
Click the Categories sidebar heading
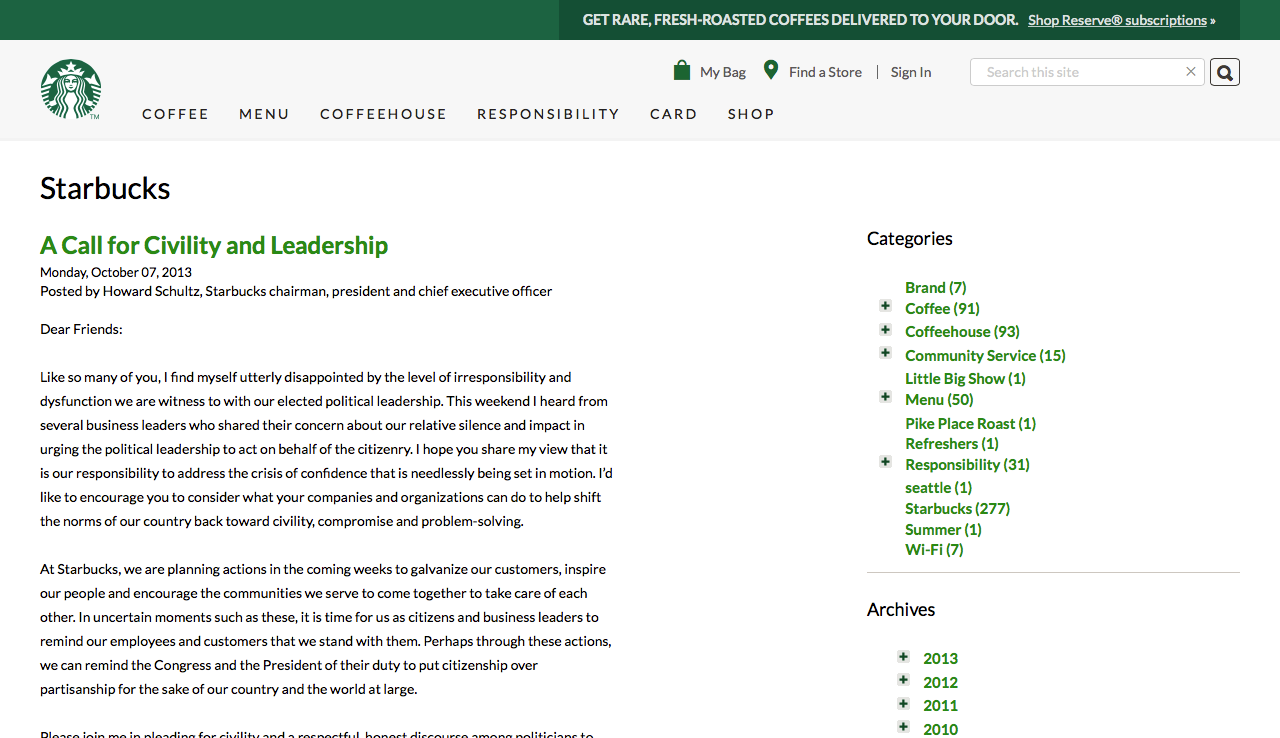coord(910,238)
